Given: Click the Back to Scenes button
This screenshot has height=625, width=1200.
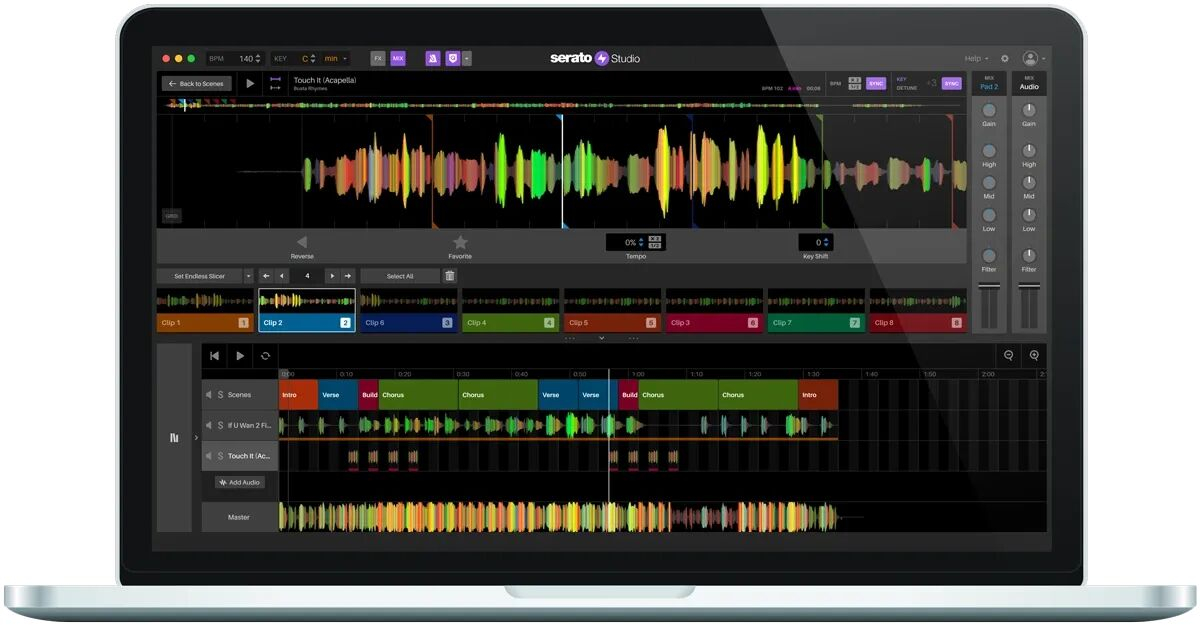Looking at the screenshot, I should point(197,84).
